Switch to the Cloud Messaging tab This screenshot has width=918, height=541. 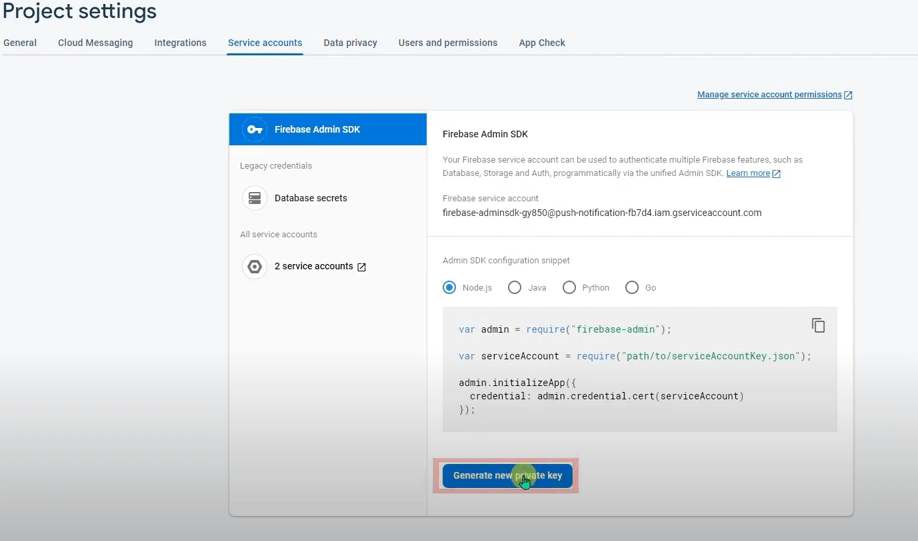95,43
